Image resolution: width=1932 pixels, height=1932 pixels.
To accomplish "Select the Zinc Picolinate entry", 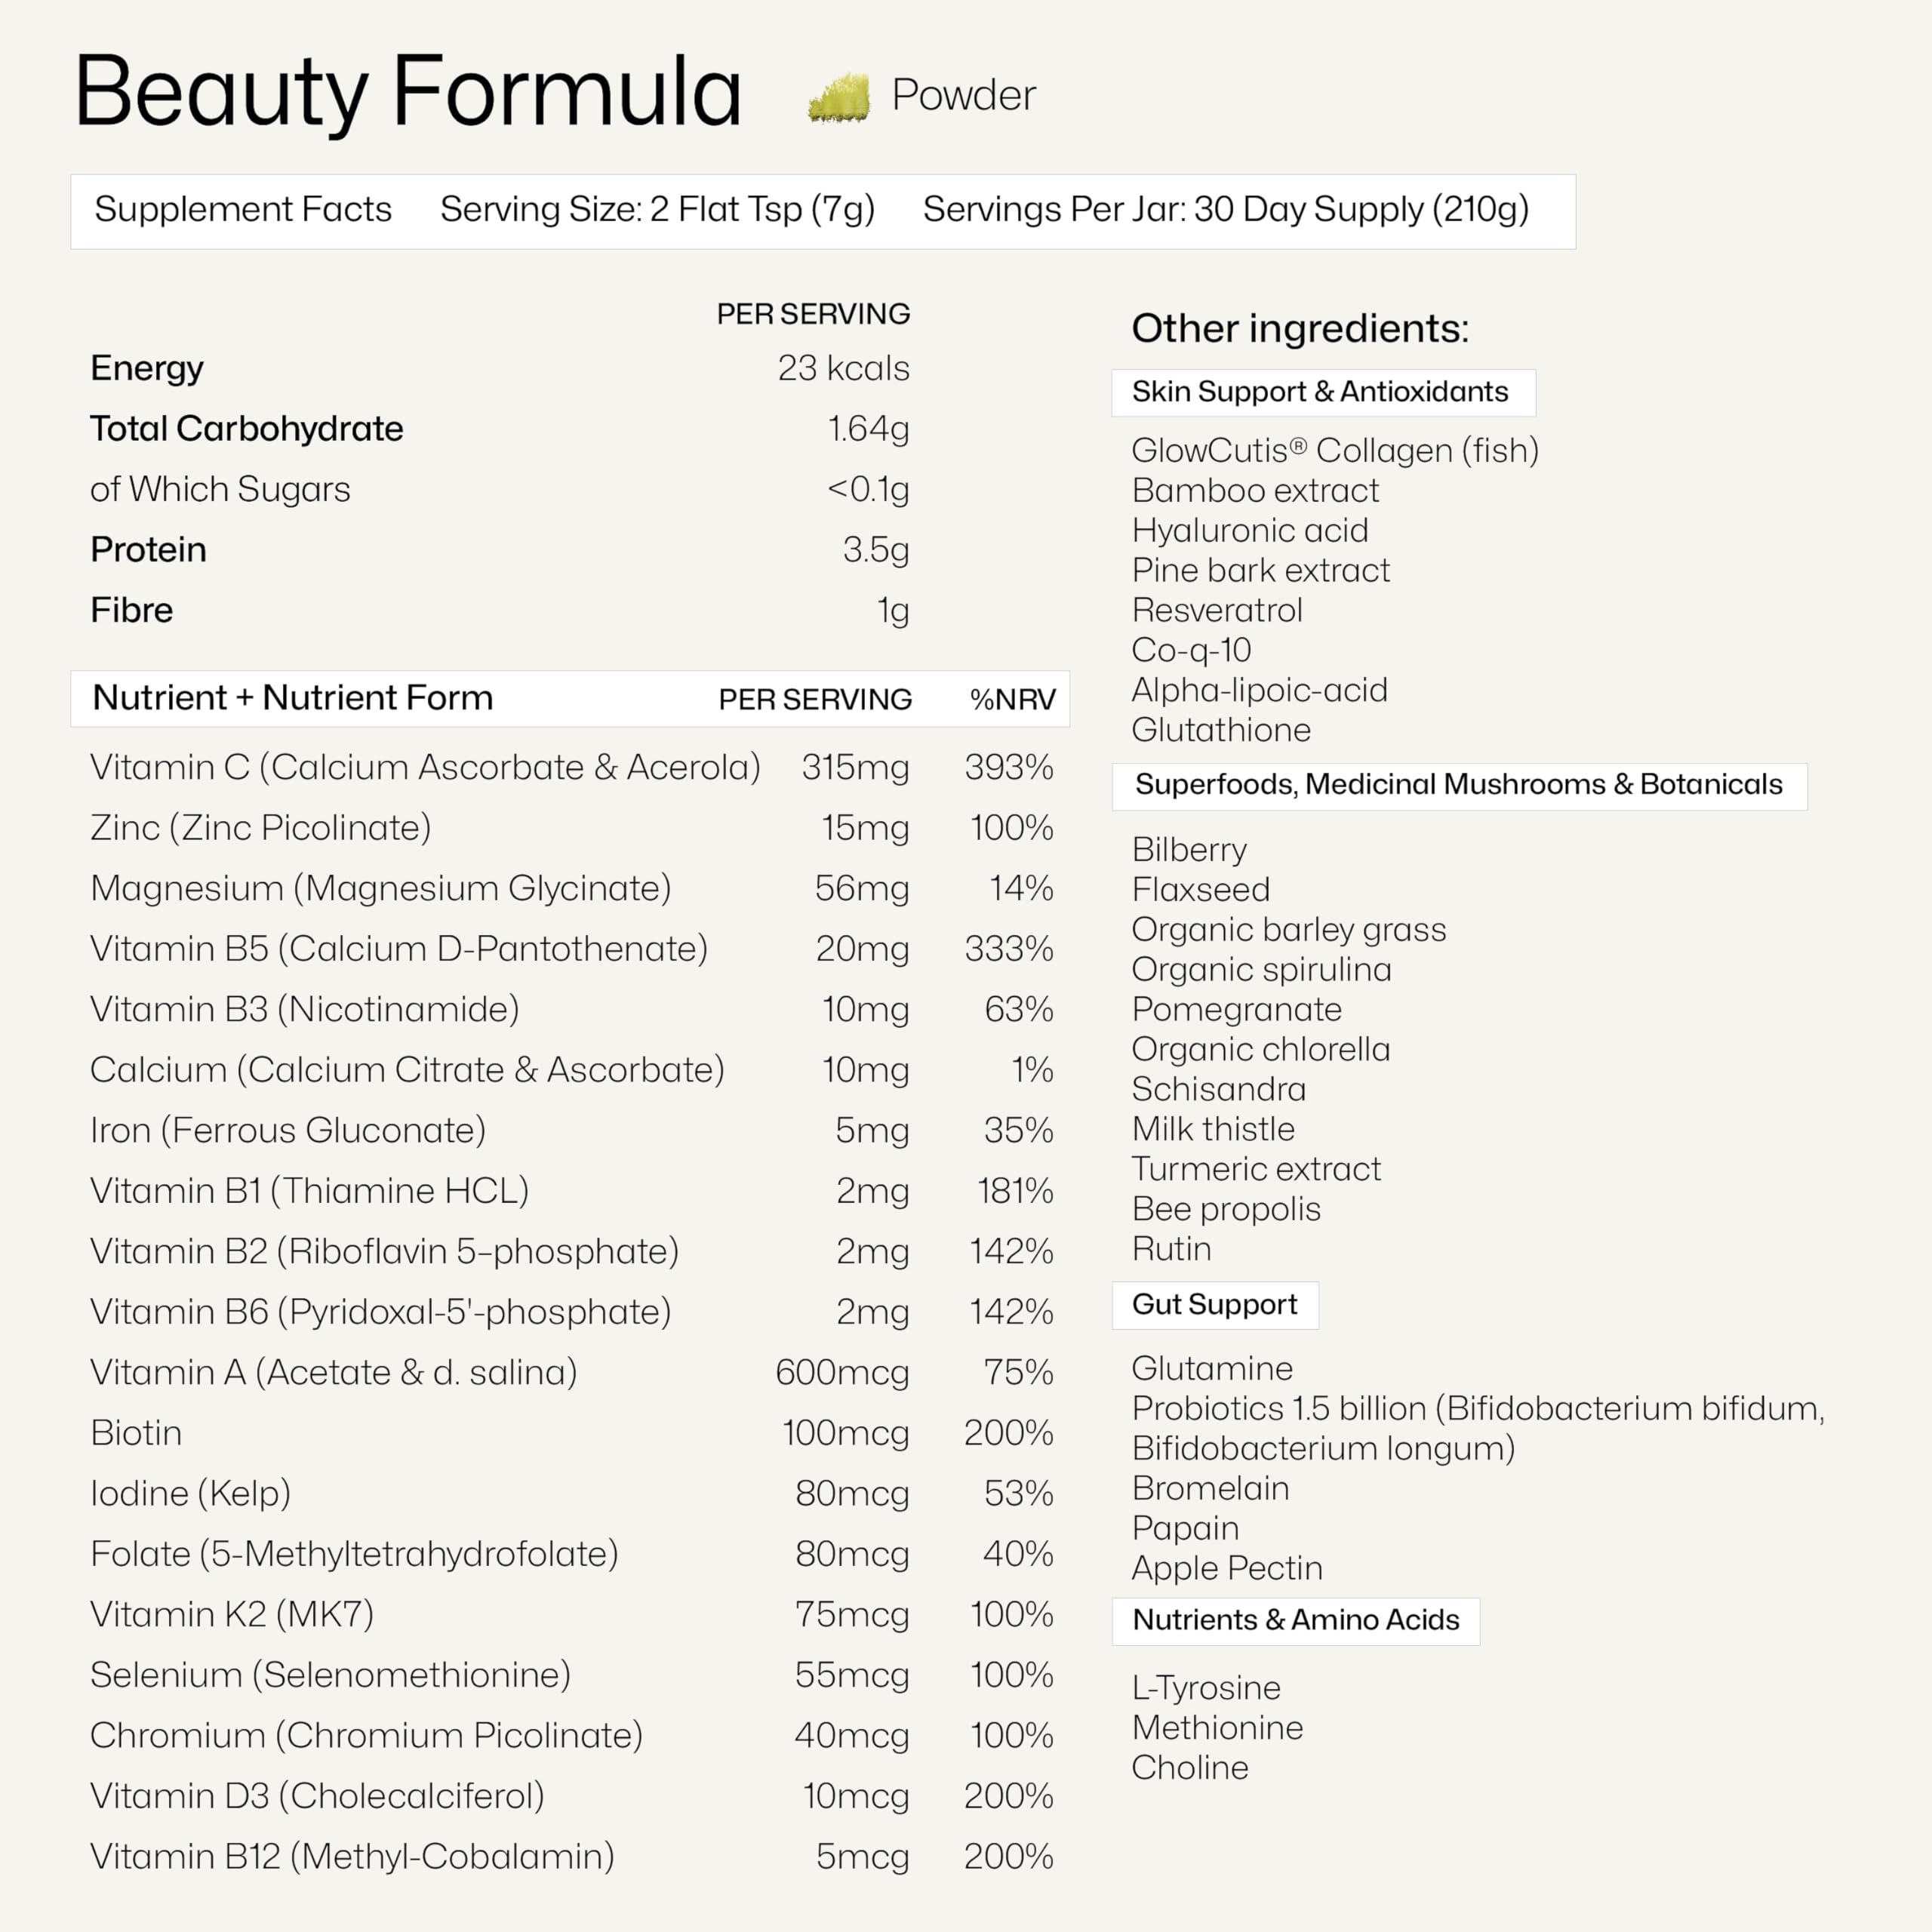I will pos(261,828).
